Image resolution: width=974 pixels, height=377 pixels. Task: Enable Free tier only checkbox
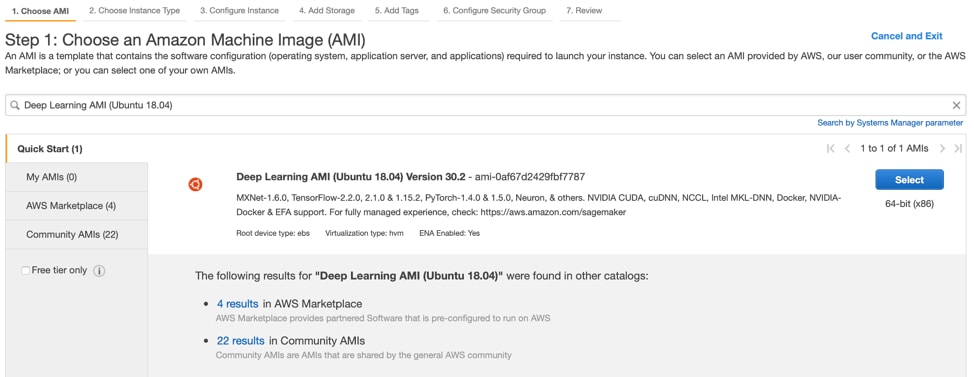click(x=25, y=271)
